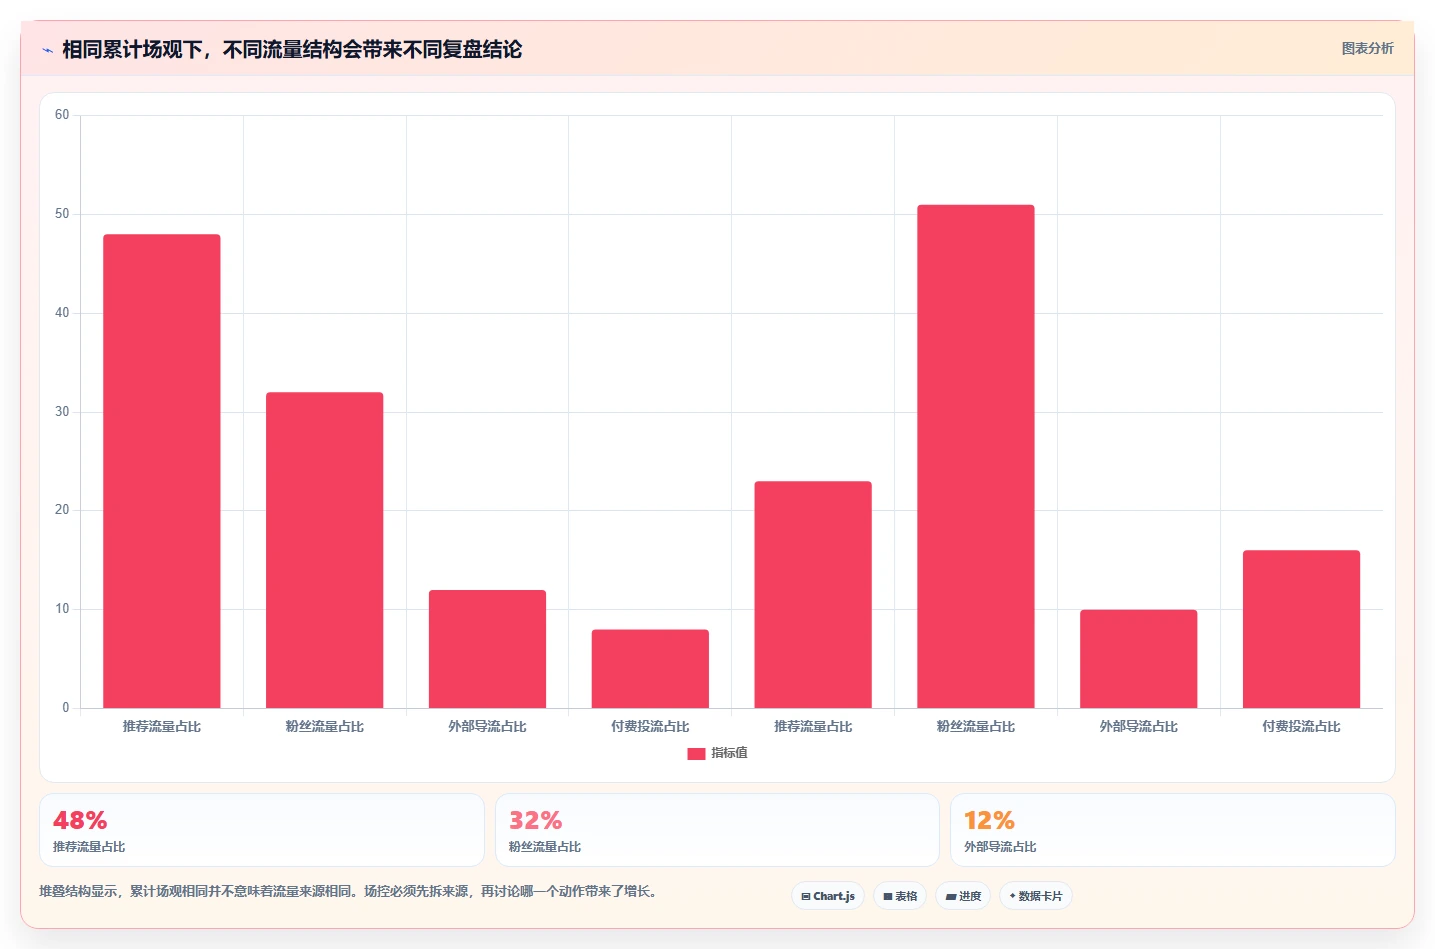Click the headline '相同累计场观下，不同流量结构会带来不同复盘结论'

(292, 50)
